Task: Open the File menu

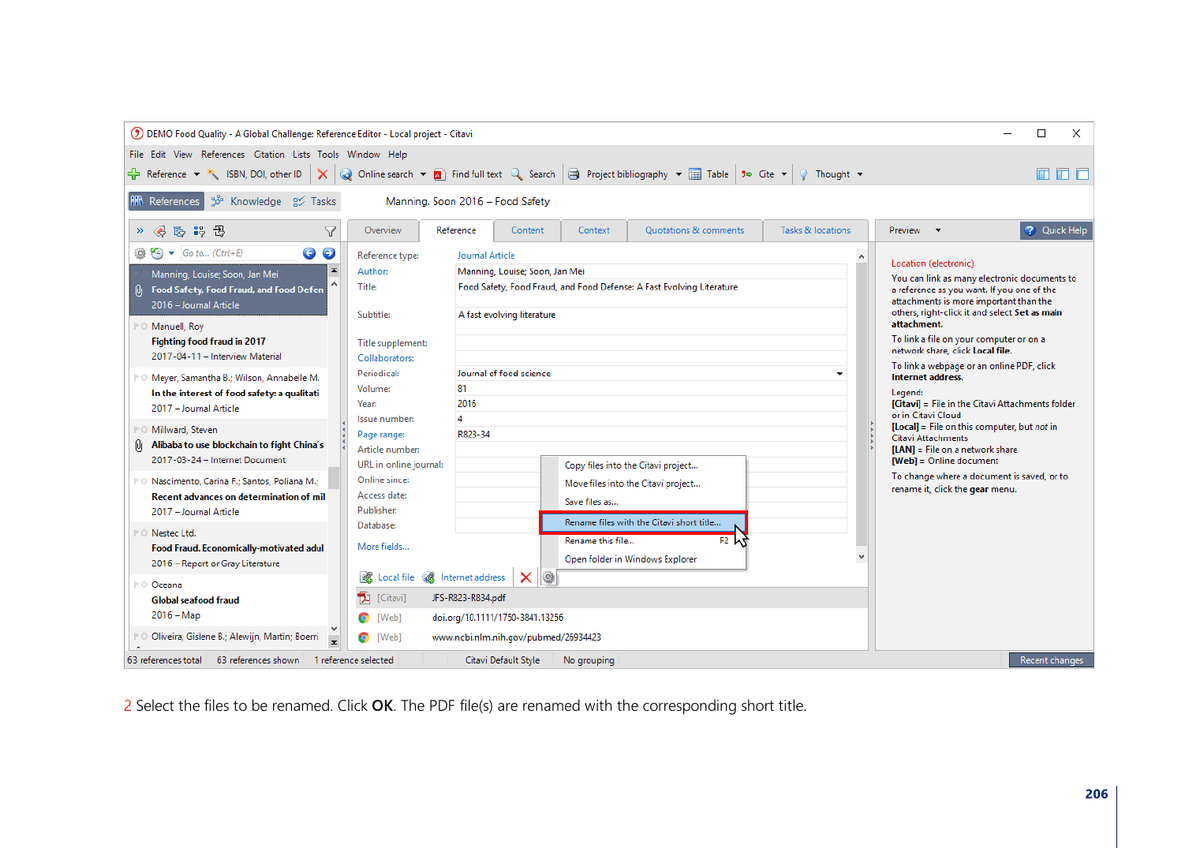Action: click(x=136, y=155)
